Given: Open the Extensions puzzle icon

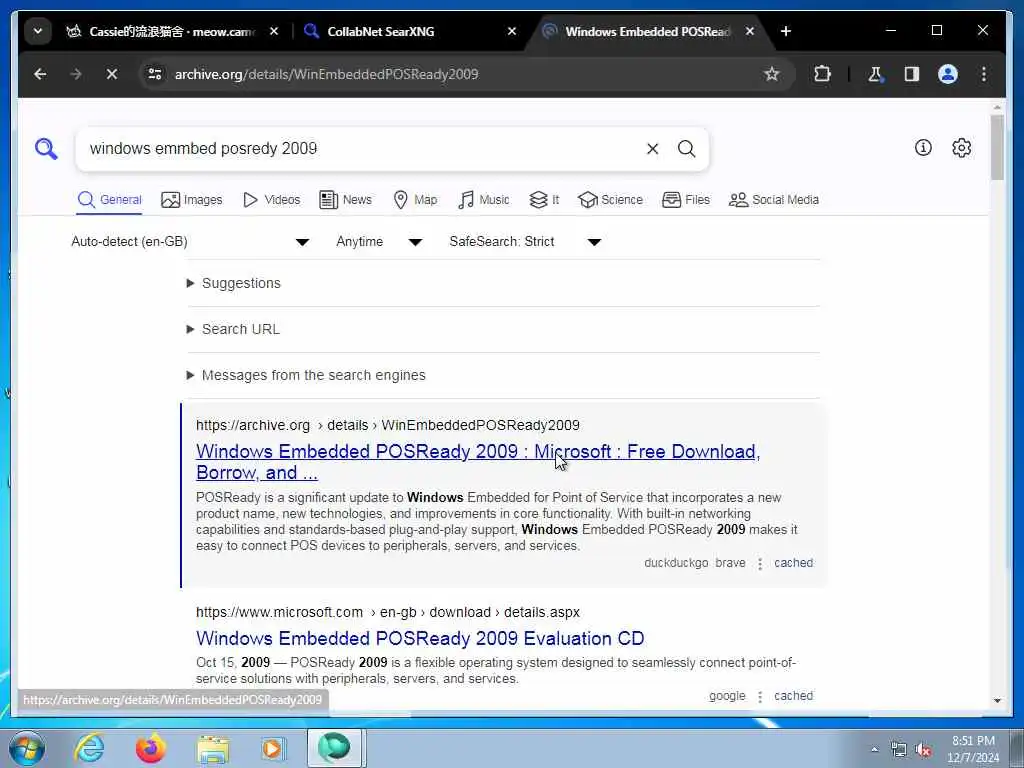Looking at the screenshot, I should tap(822, 74).
